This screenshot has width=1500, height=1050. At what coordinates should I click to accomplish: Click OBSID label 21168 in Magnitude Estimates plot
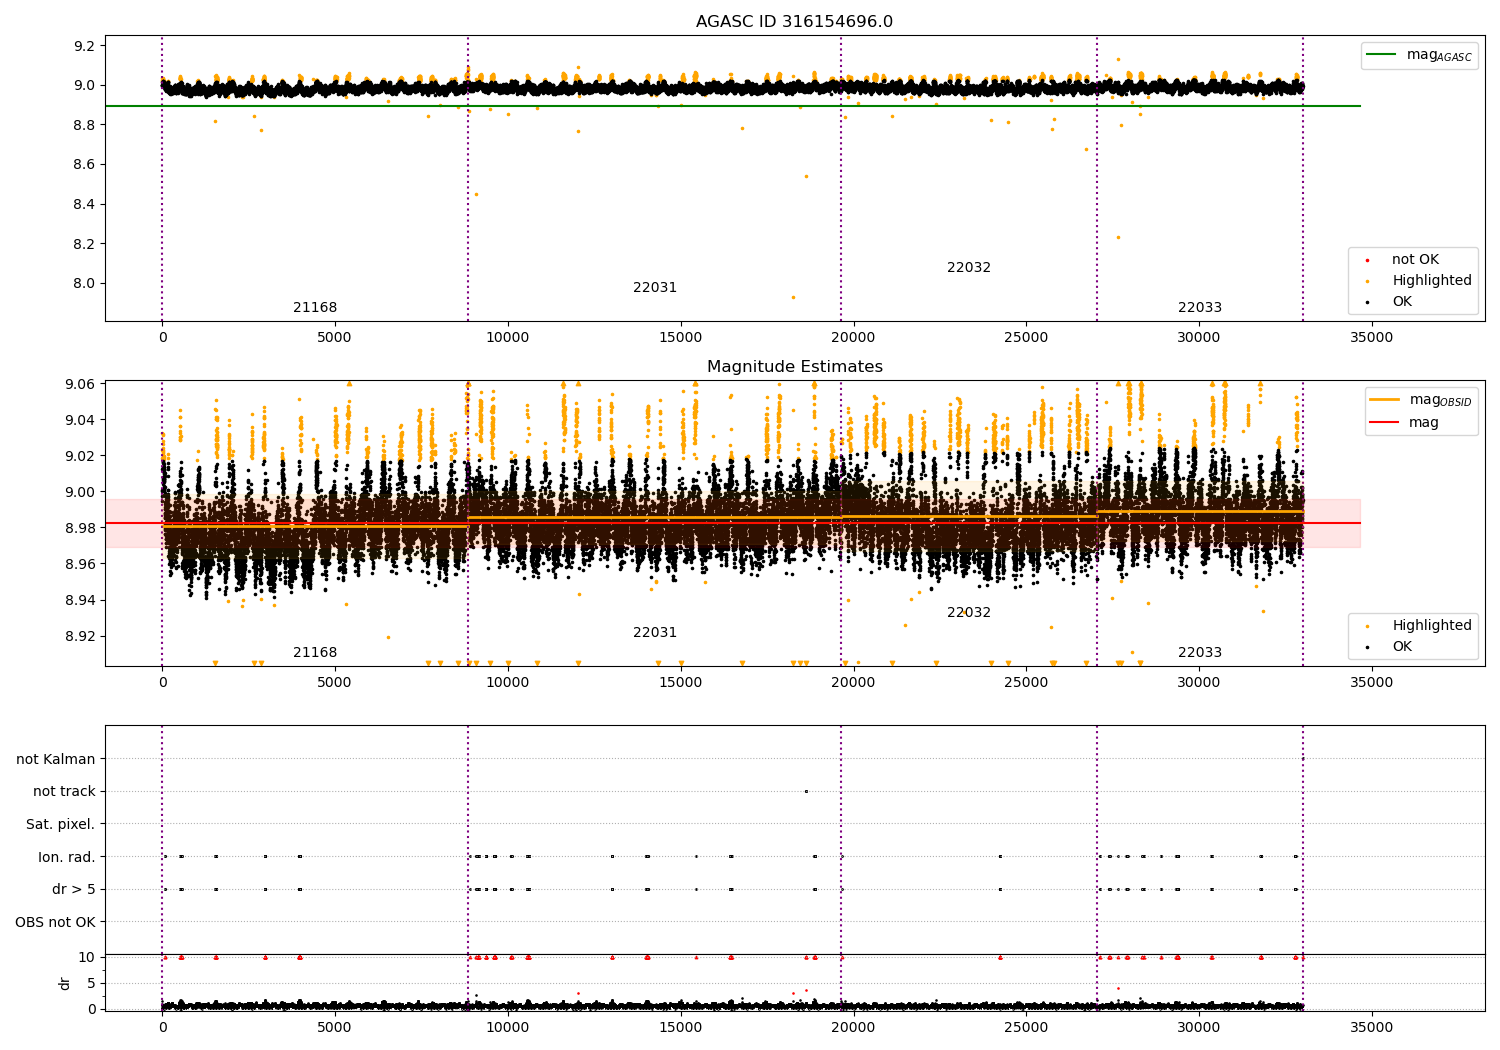pyautogui.click(x=315, y=653)
